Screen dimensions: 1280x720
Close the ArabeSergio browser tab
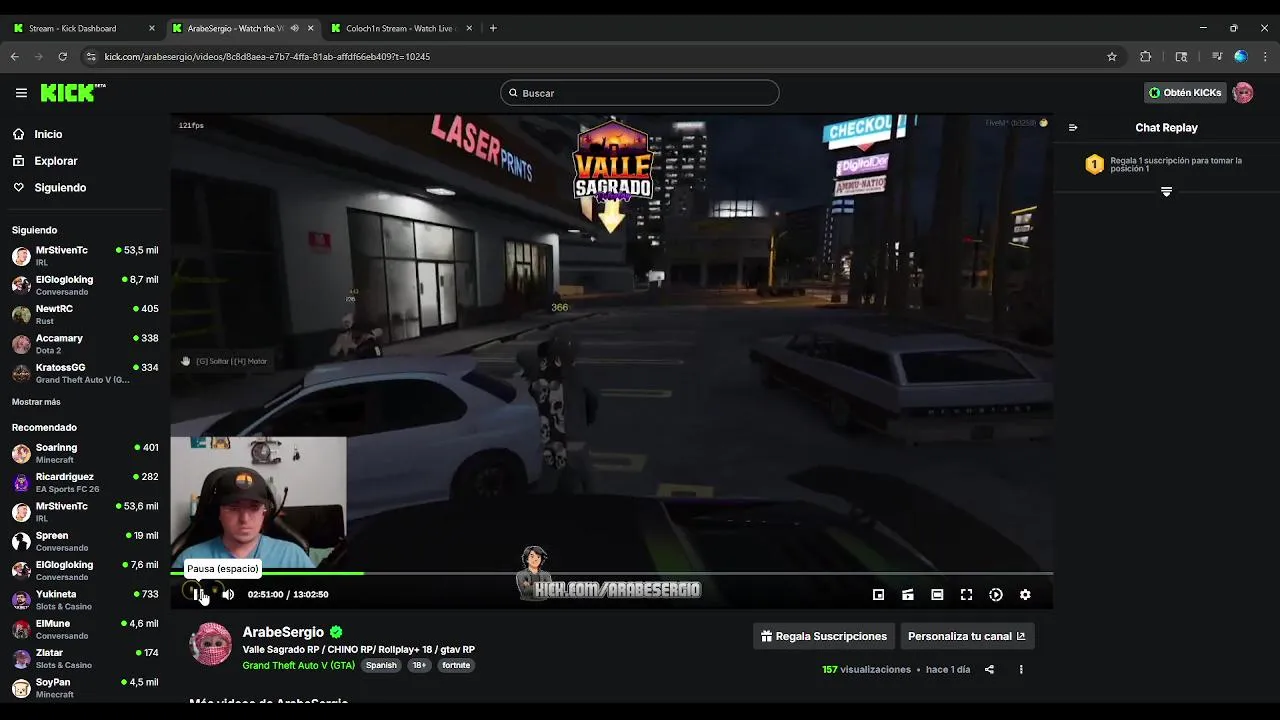tap(310, 28)
